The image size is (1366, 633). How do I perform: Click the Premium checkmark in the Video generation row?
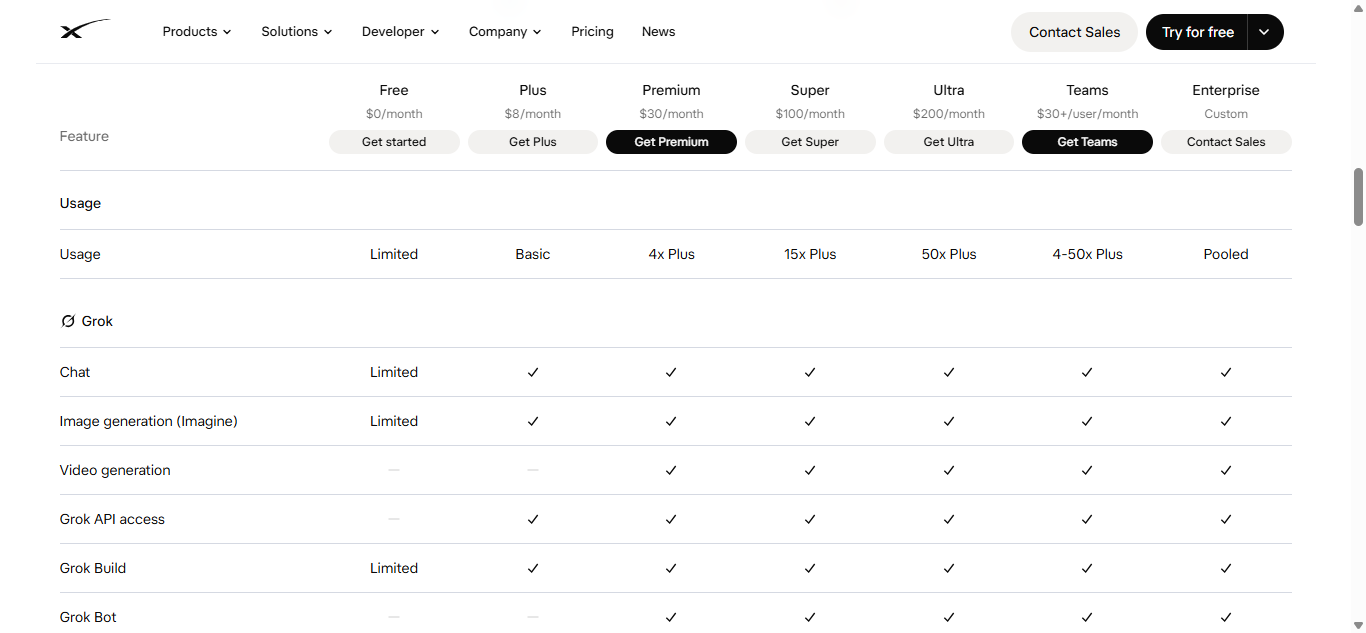pos(671,470)
